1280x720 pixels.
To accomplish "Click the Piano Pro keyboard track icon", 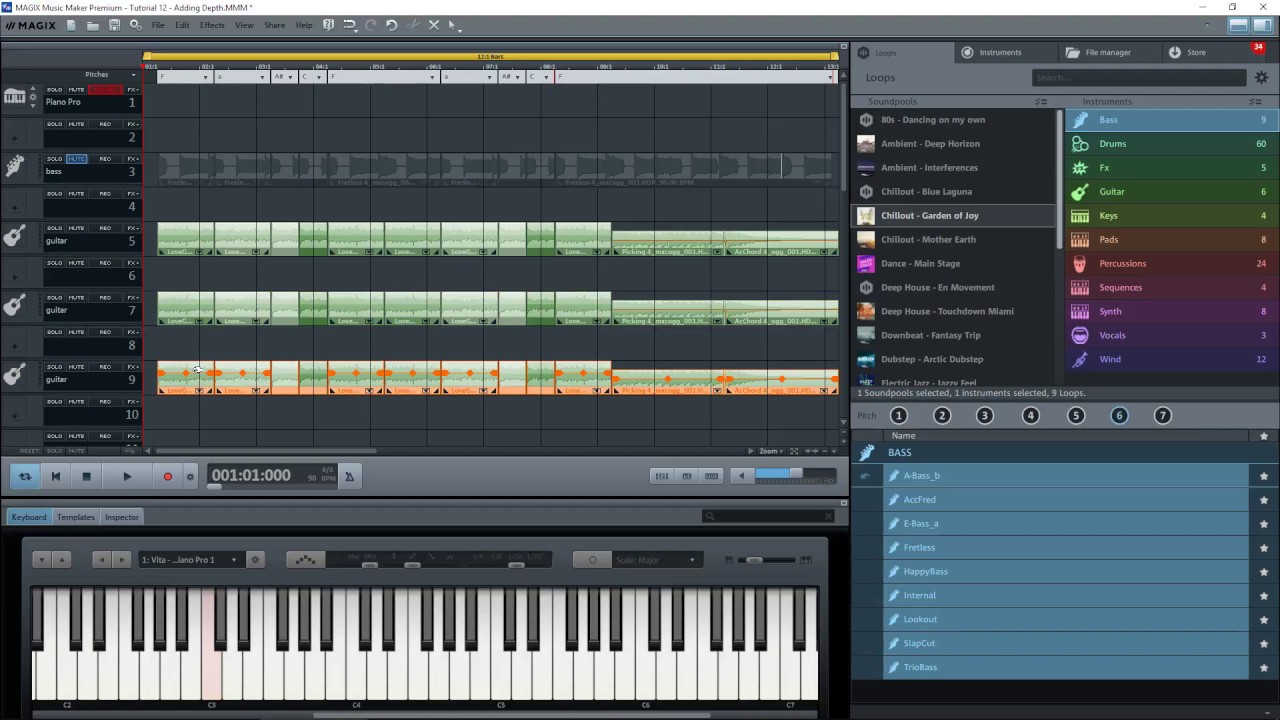I will point(14,97).
